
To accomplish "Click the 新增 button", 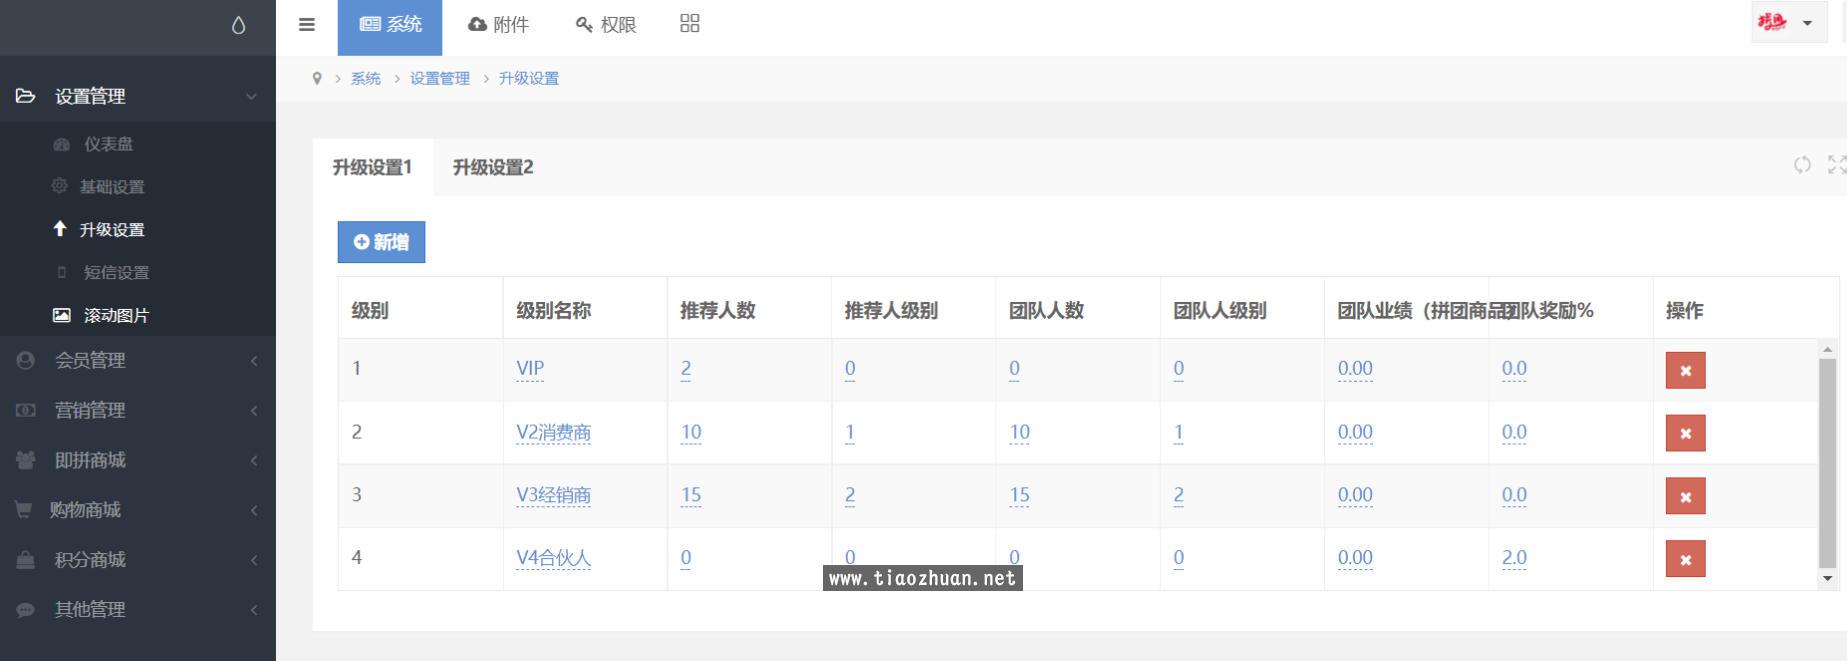I will (x=381, y=242).
